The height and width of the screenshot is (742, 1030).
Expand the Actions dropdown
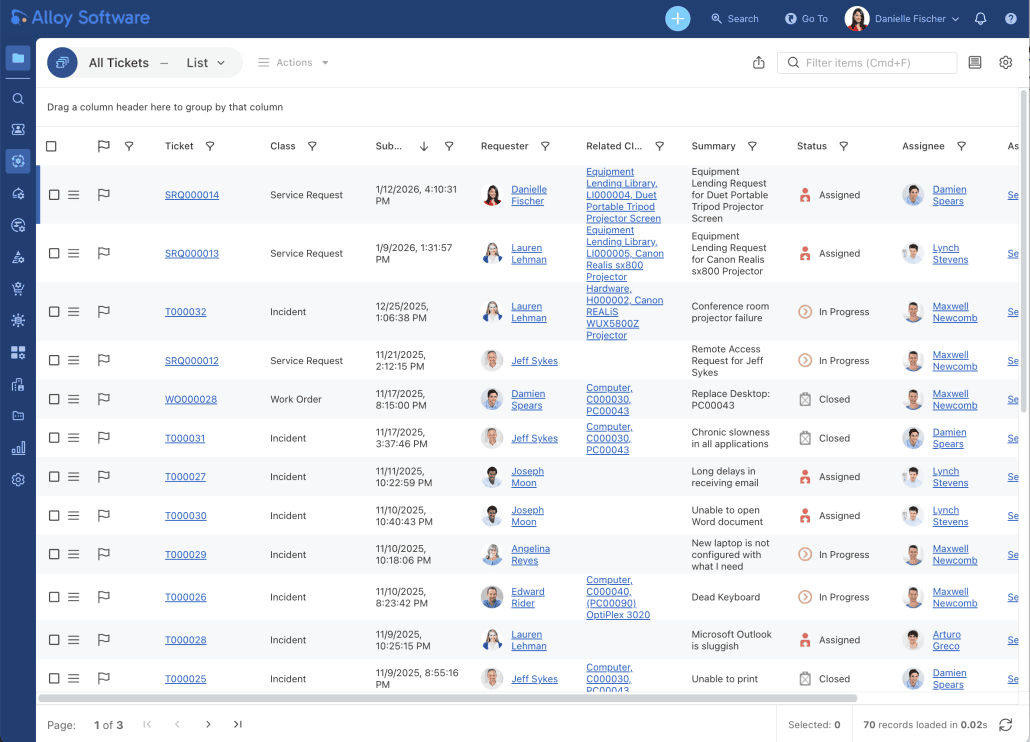point(293,63)
